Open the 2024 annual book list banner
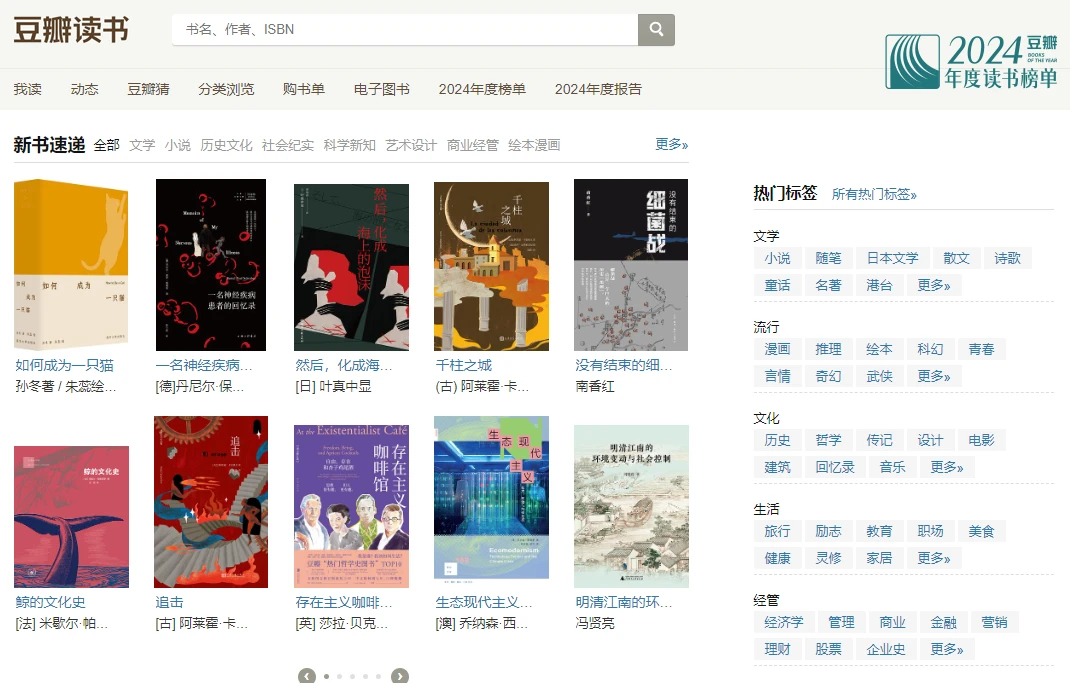This screenshot has width=1070, height=683. coord(971,61)
